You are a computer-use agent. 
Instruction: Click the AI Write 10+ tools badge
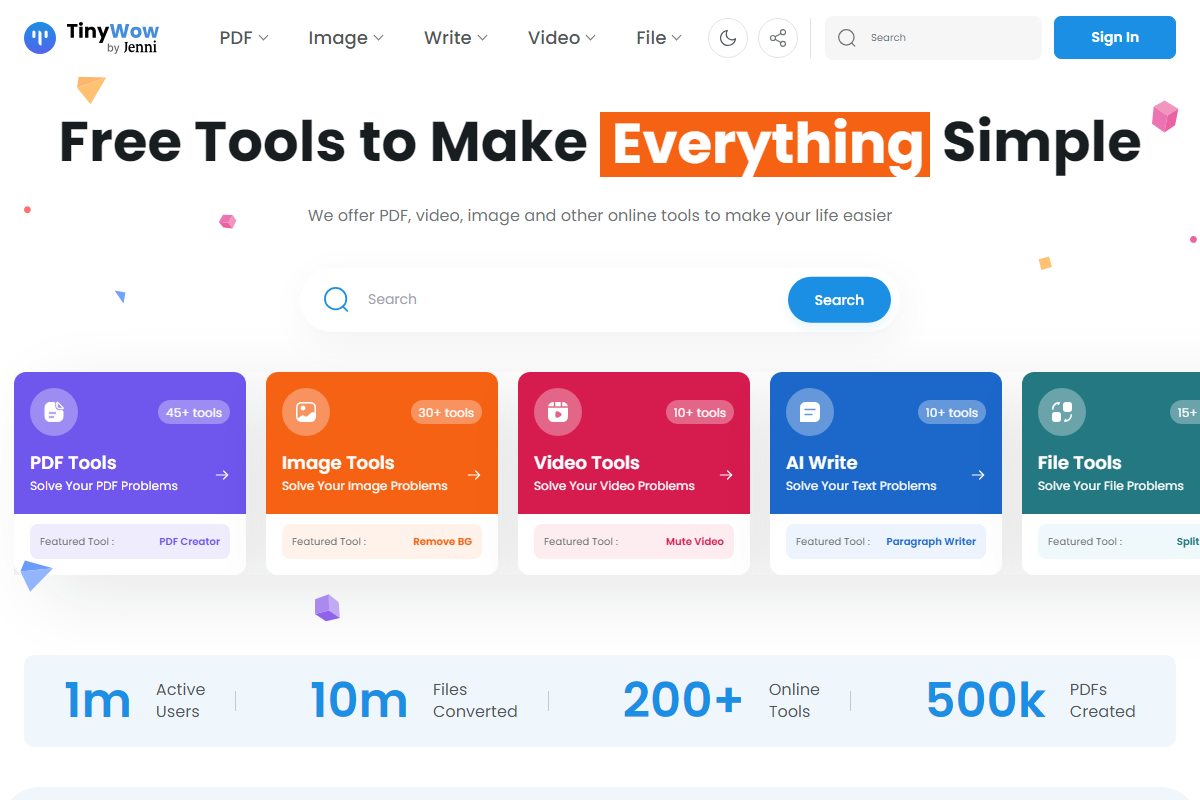pyautogui.click(x=950, y=412)
